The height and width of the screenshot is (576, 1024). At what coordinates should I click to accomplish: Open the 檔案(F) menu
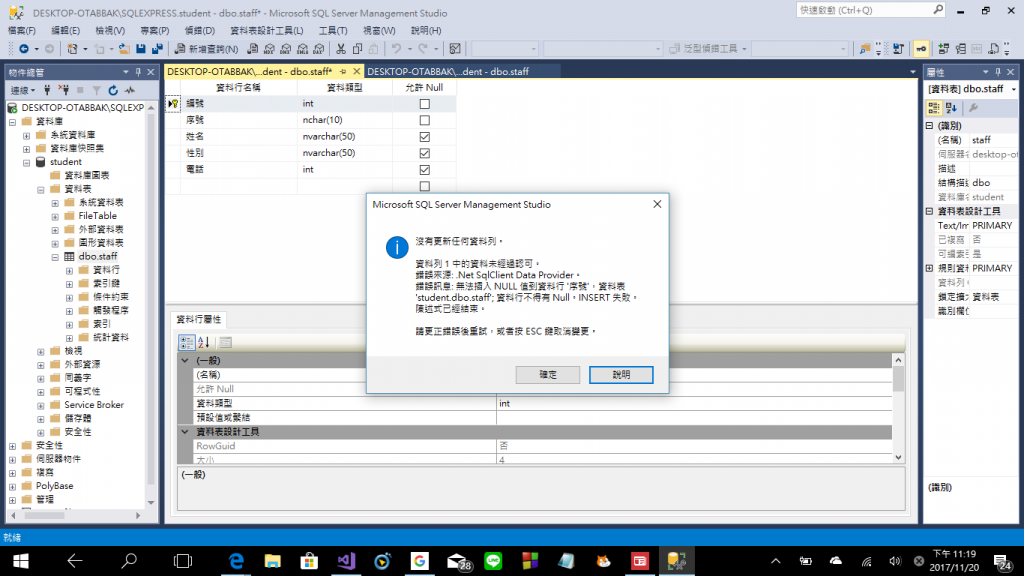click(x=22, y=31)
